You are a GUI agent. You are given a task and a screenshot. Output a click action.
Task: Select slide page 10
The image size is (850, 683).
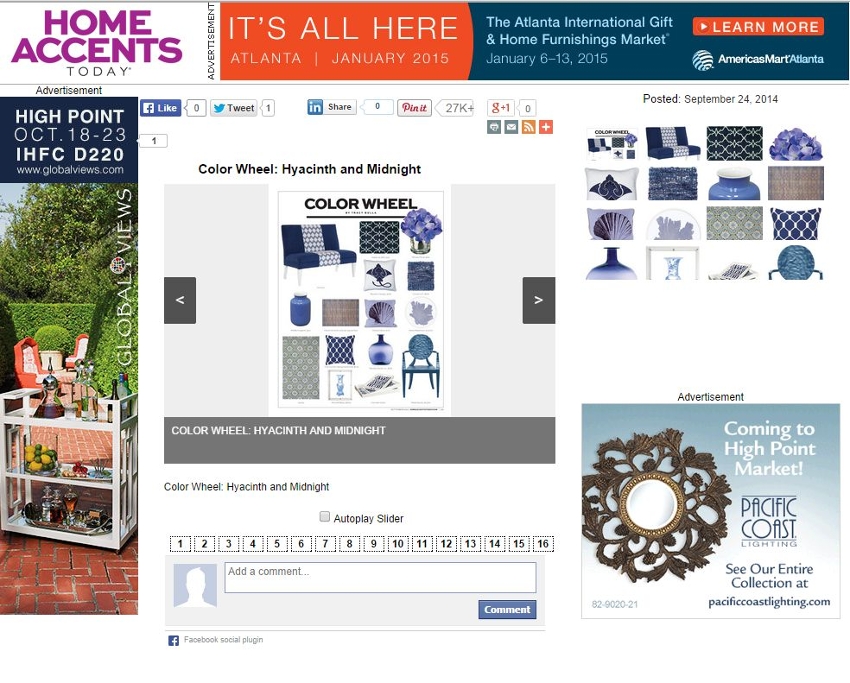[398, 544]
